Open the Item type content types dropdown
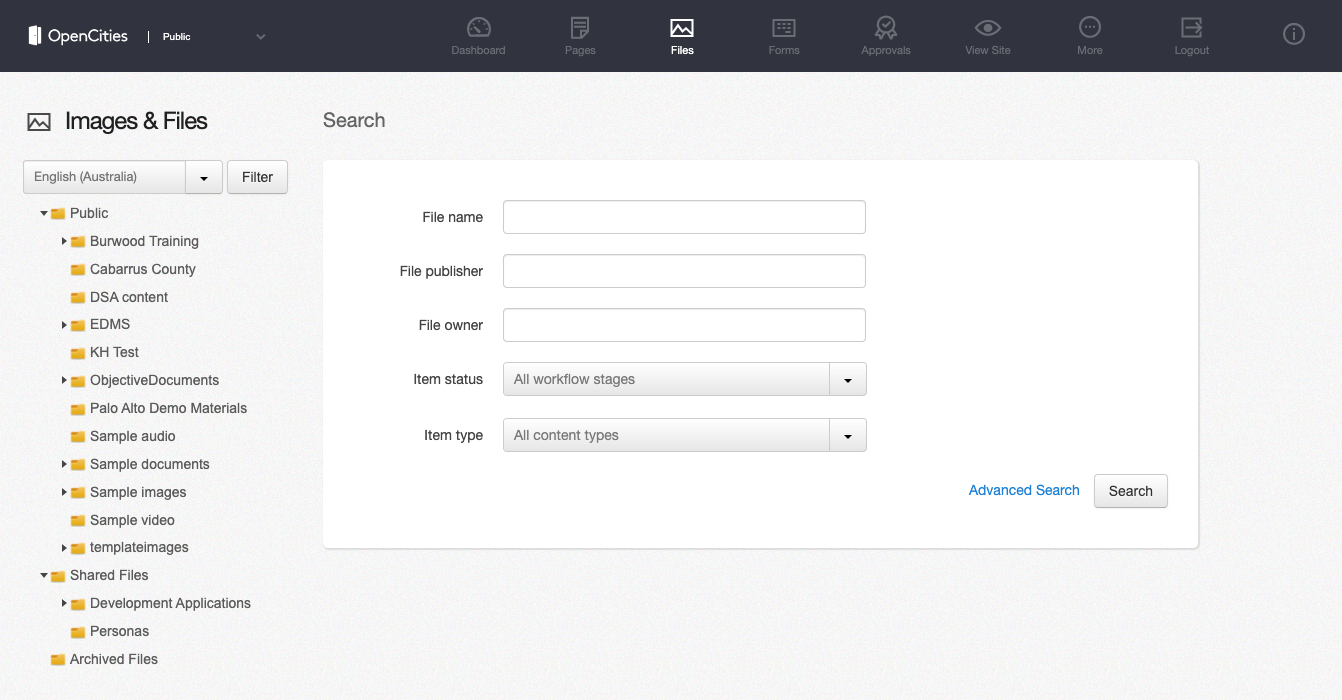 click(847, 435)
